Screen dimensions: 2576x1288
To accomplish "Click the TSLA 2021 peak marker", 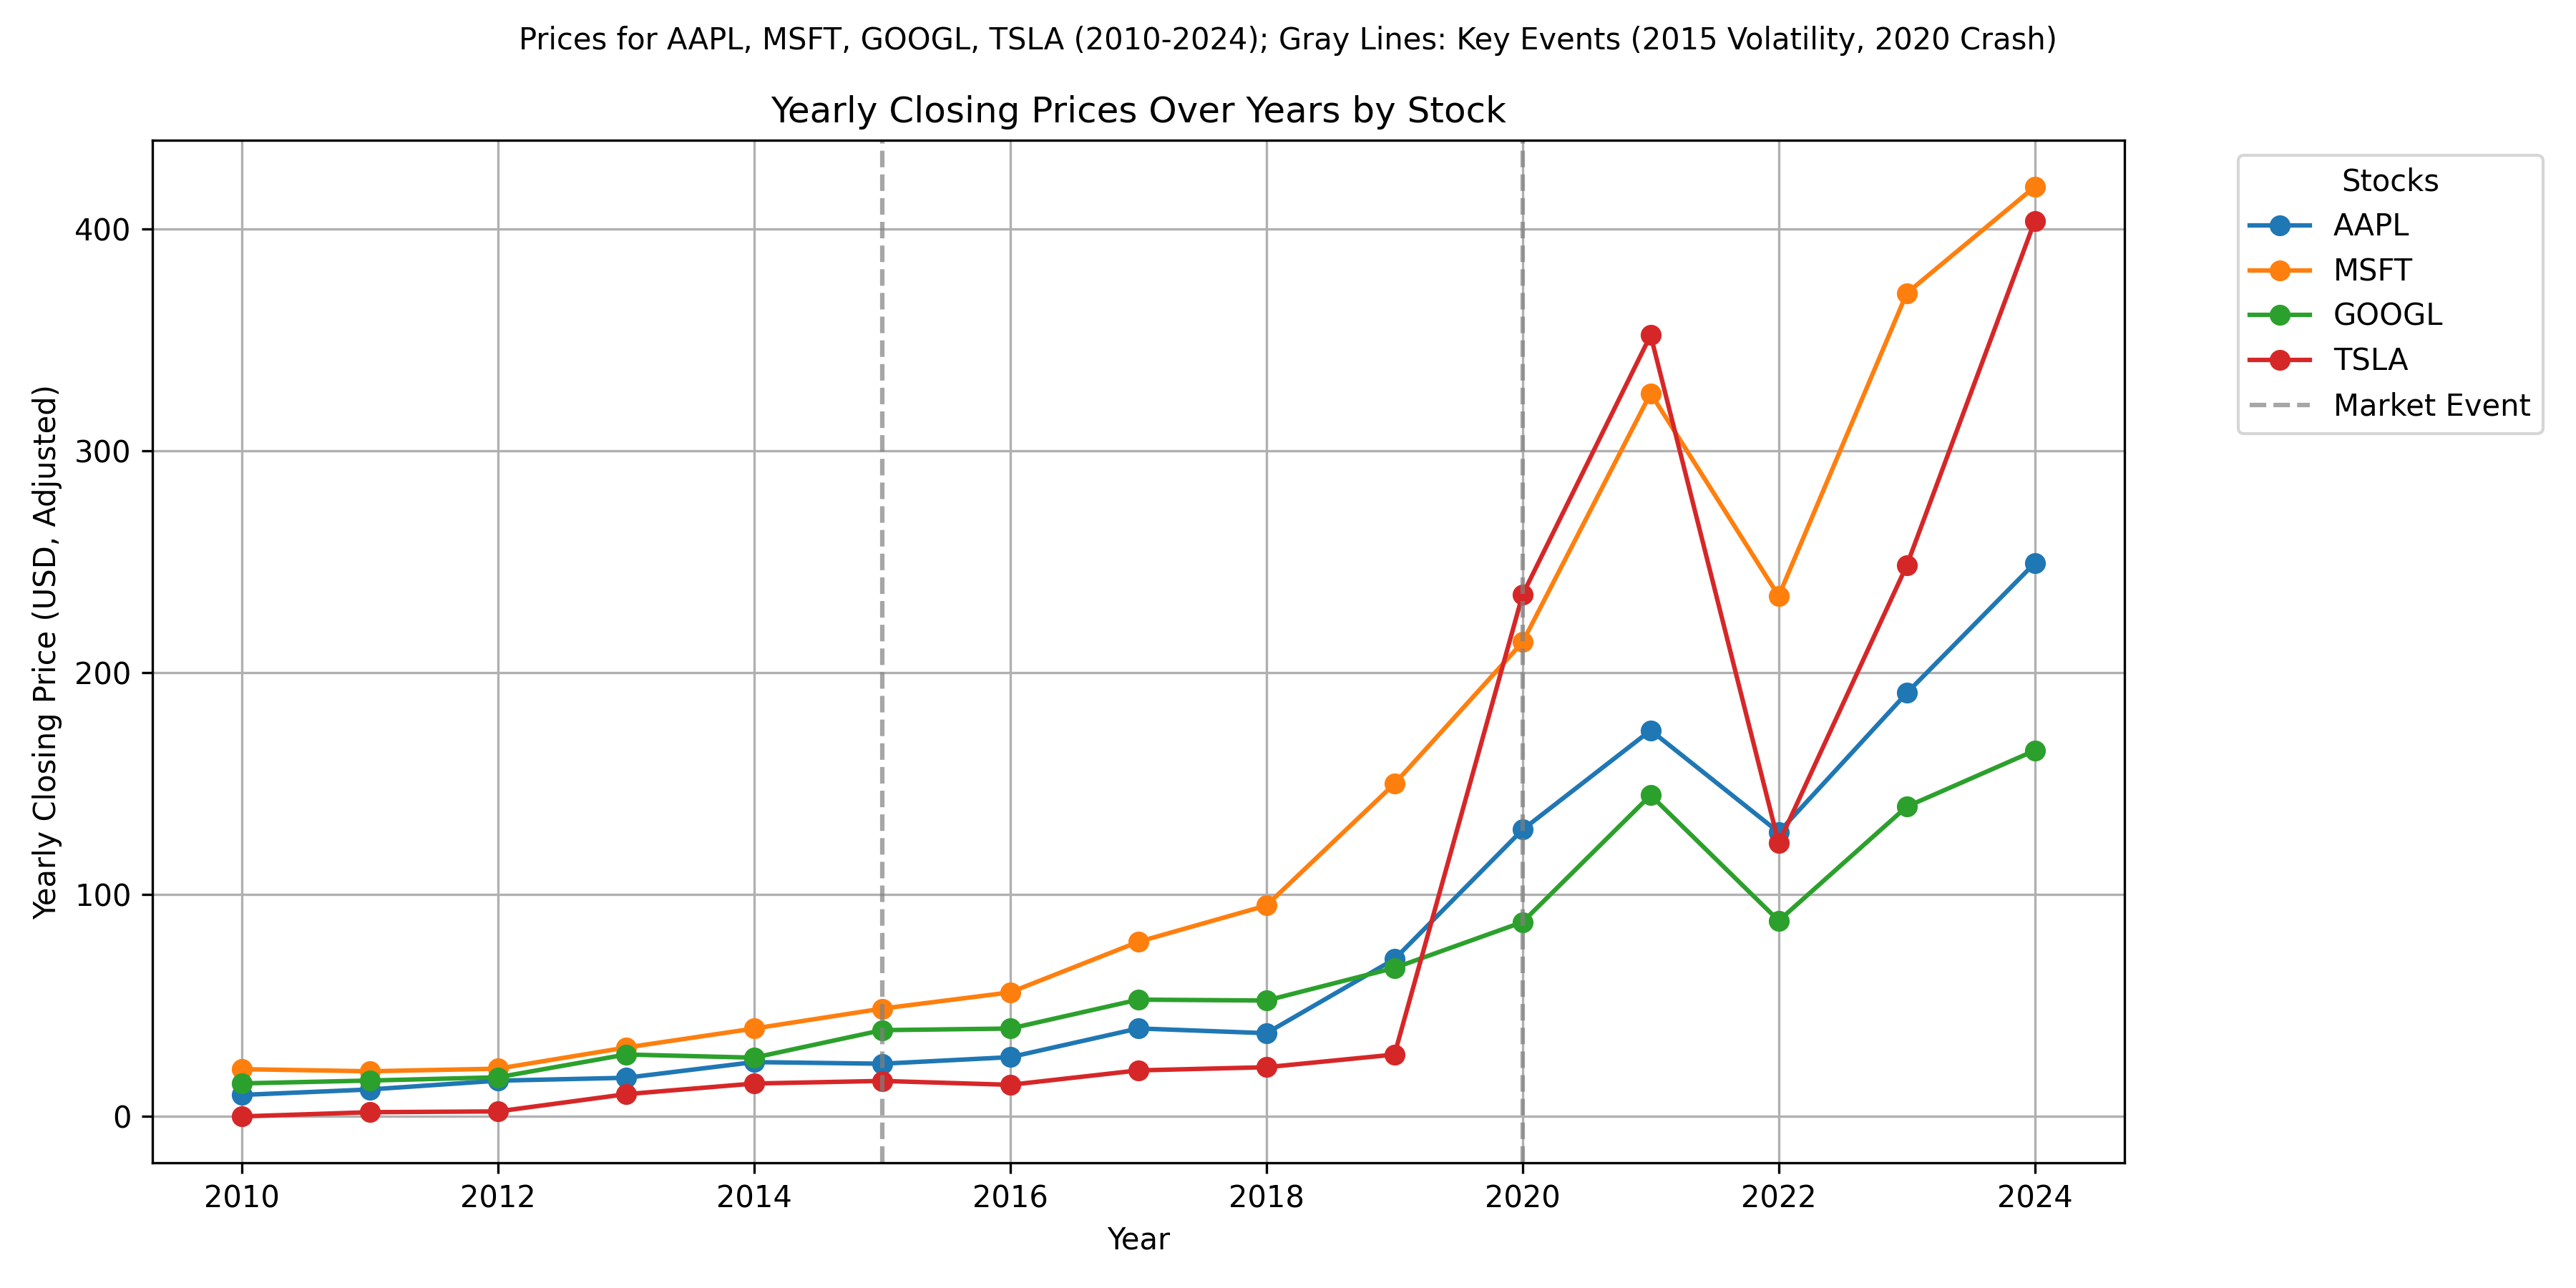I will coord(1651,335).
